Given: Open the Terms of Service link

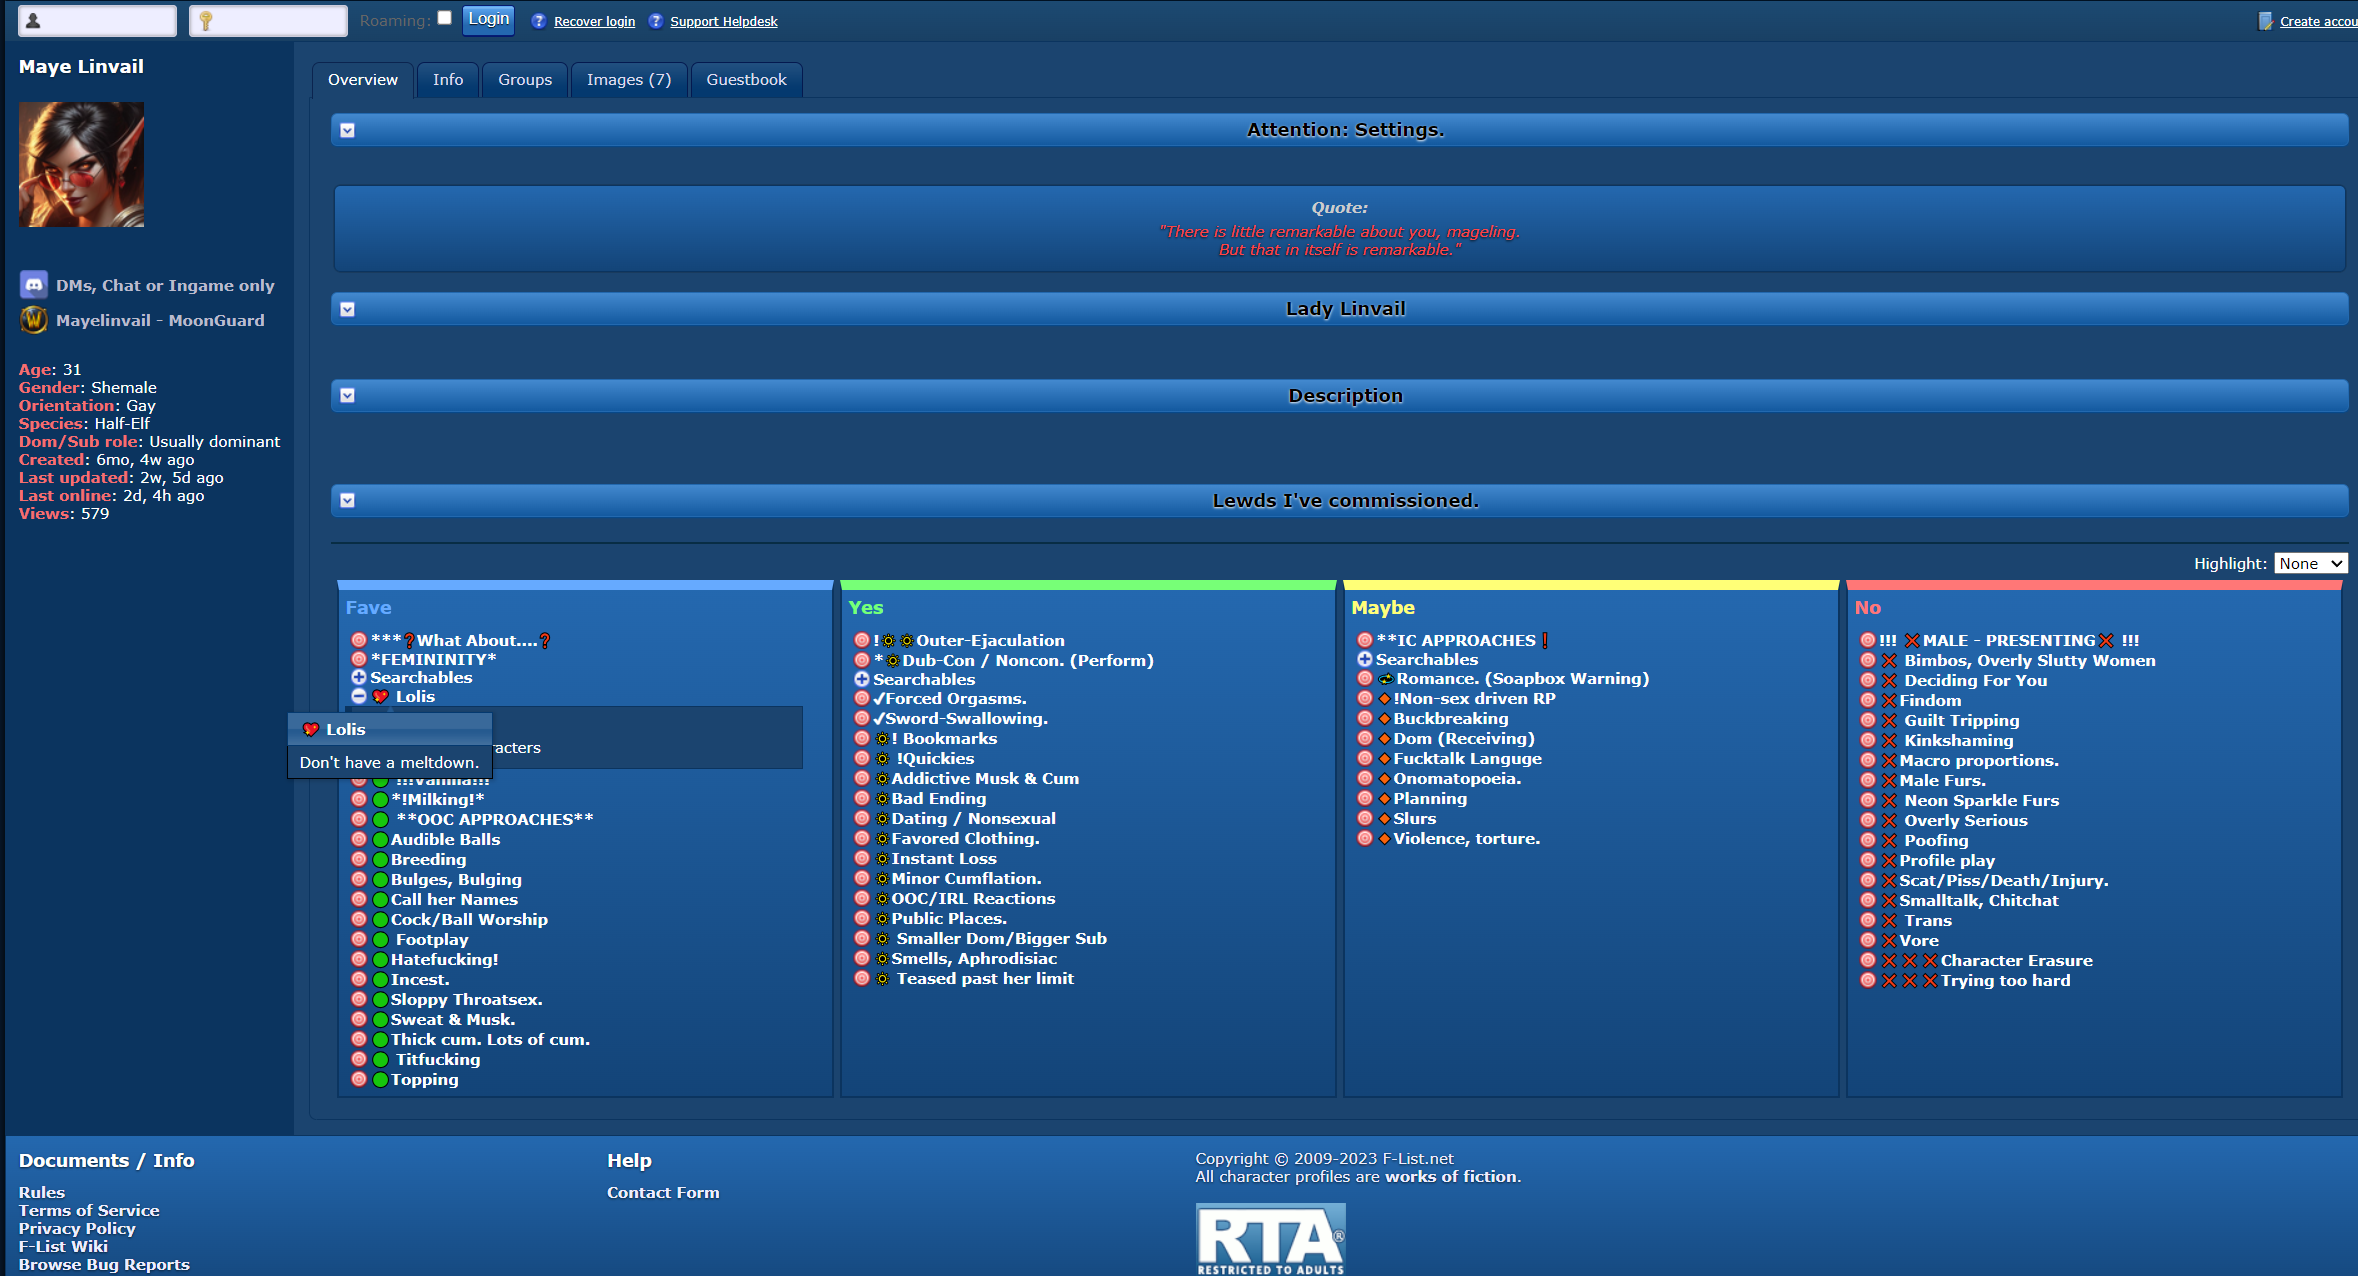Looking at the screenshot, I should click(89, 1210).
